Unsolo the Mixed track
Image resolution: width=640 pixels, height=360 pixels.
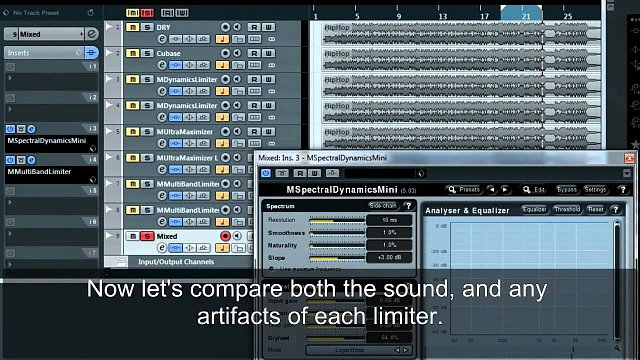147,236
